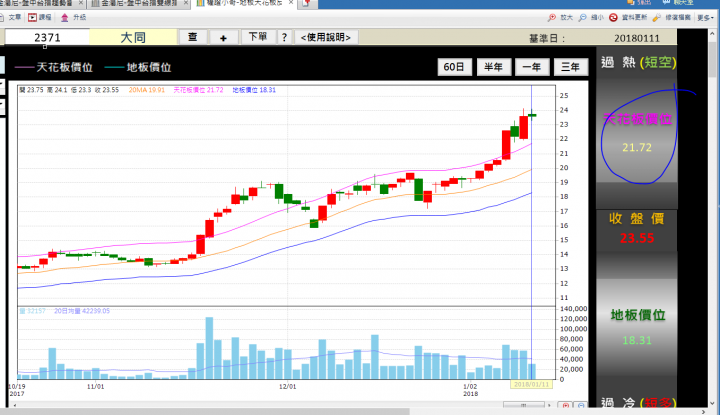Close the second worksheet tab

pyautogui.click(x=186, y=3)
